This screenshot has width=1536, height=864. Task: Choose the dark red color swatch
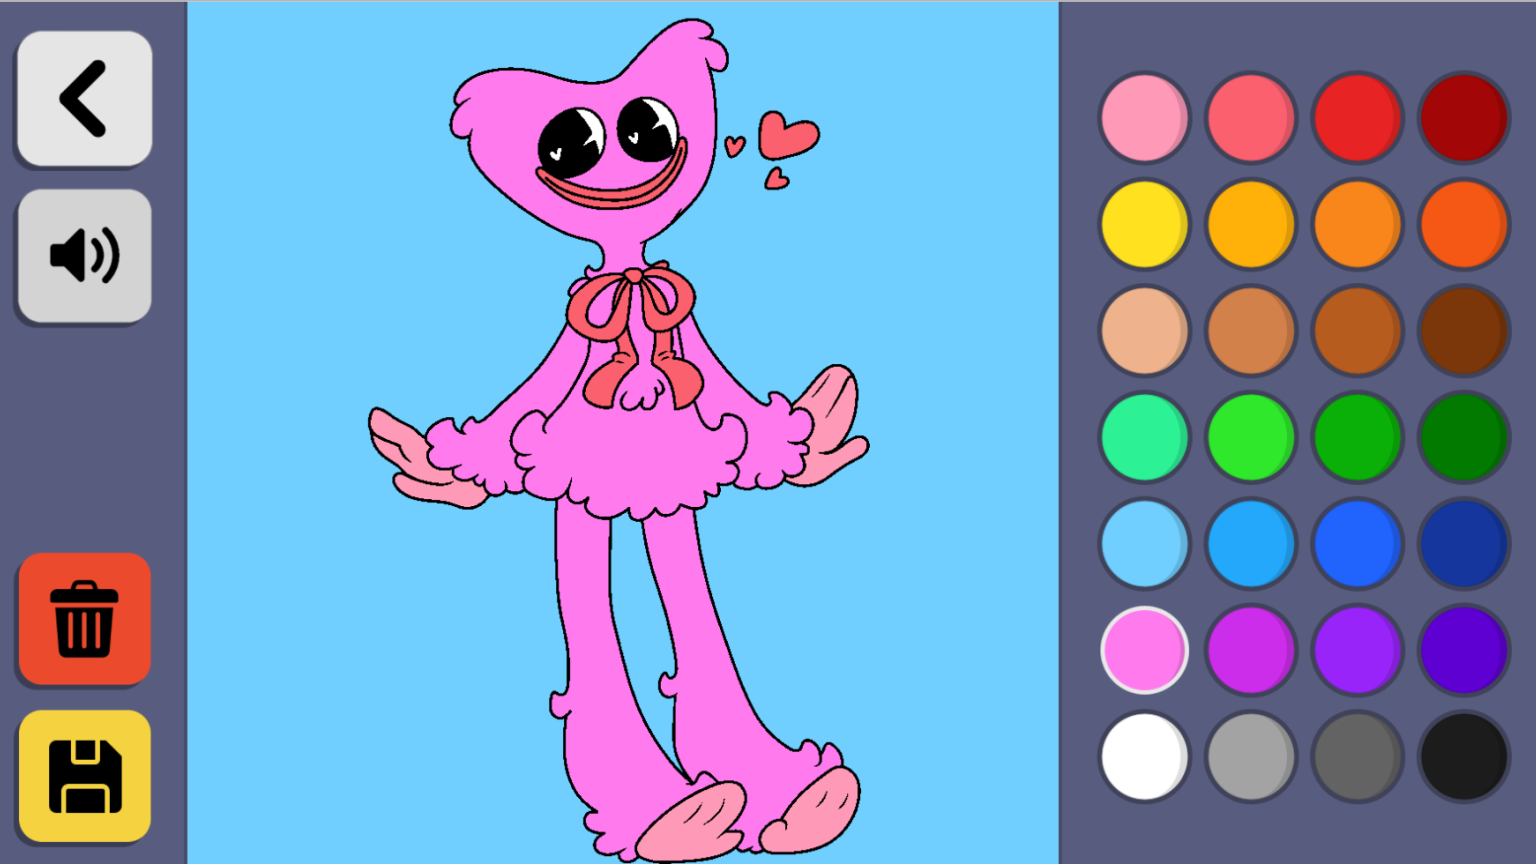click(1463, 118)
